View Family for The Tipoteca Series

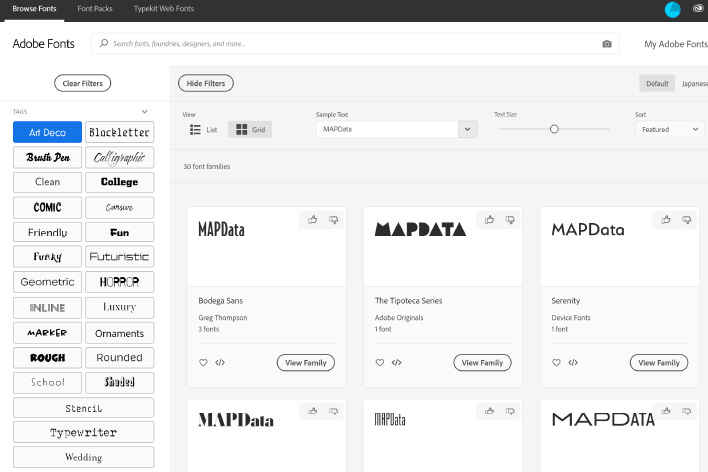tap(482, 363)
